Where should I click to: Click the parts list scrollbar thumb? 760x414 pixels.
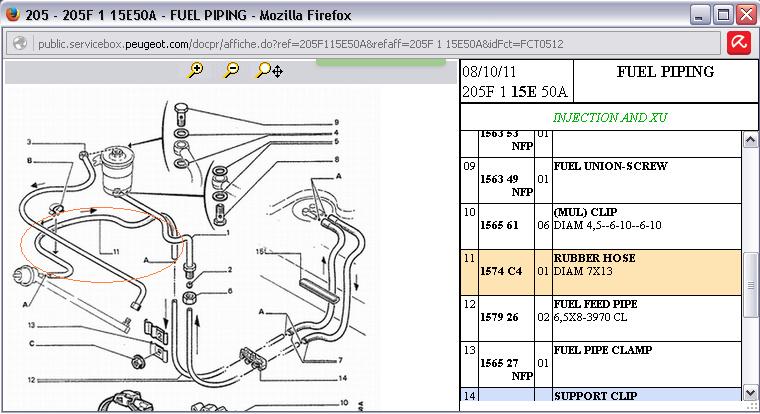750,286
